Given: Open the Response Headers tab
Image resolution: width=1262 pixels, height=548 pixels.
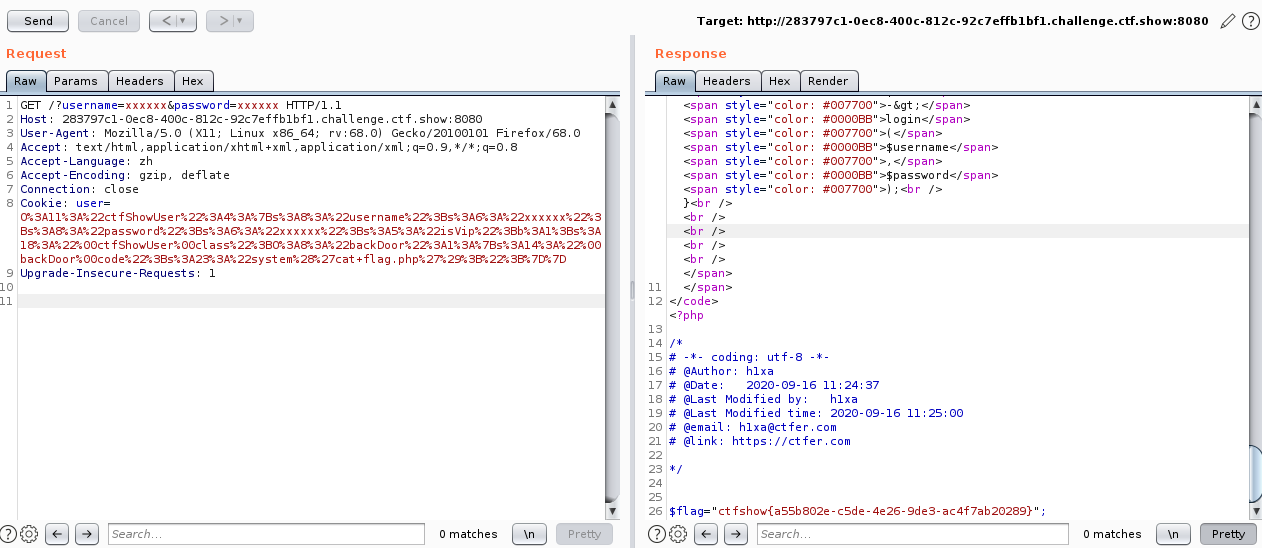Looking at the screenshot, I should pos(726,81).
